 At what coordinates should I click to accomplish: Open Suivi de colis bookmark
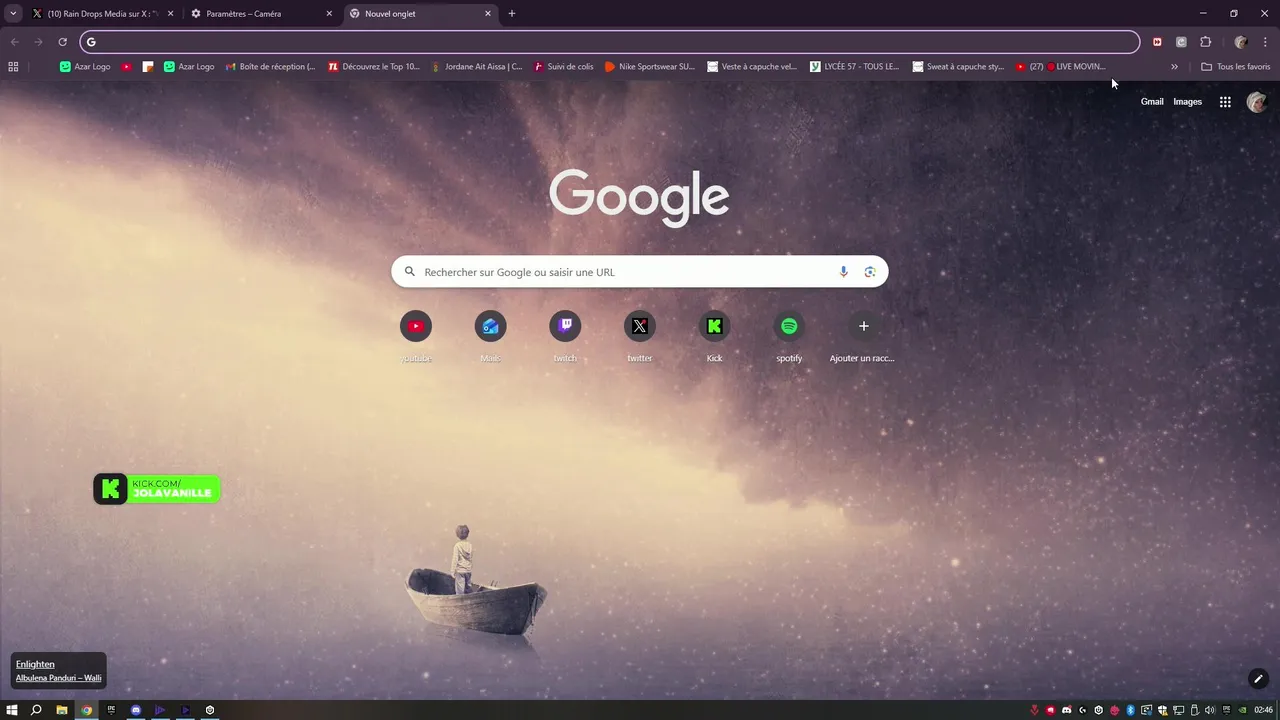pyautogui.click(x=564, y=67)
